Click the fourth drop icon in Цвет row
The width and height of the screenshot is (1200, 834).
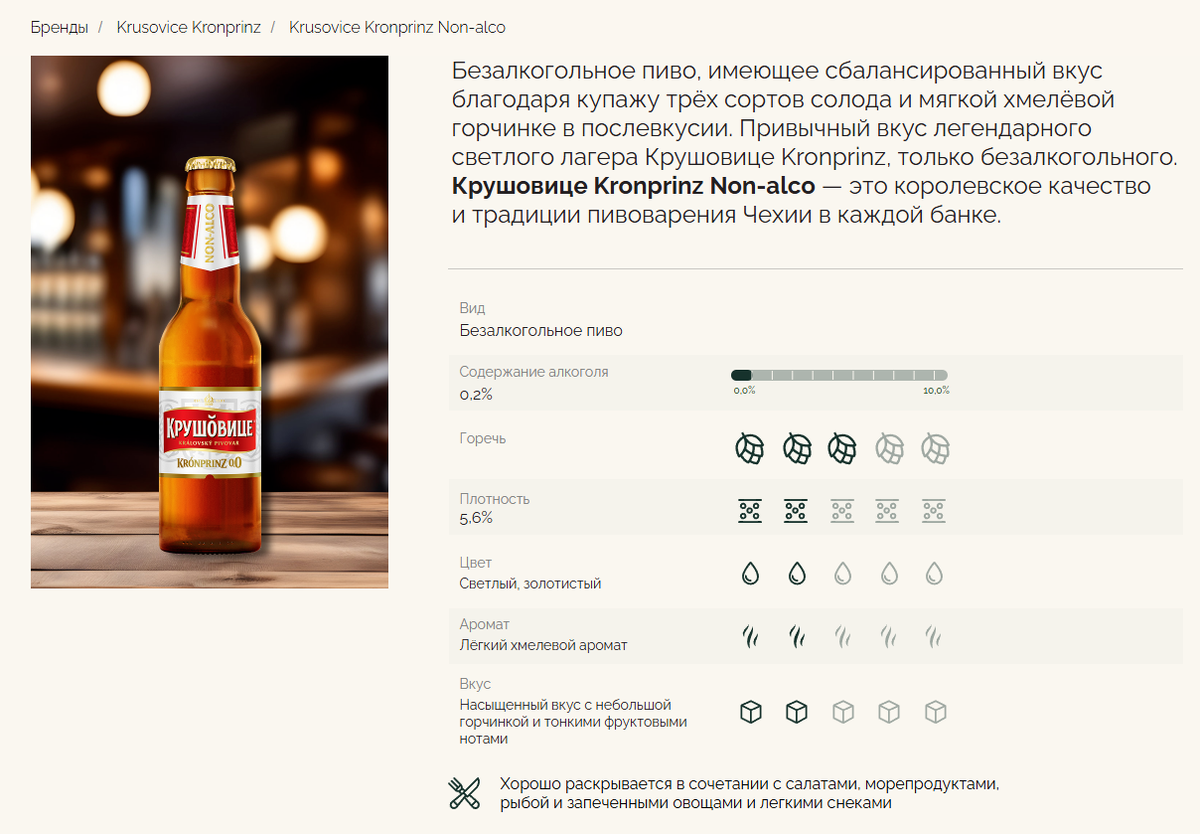tap(889, 573)
